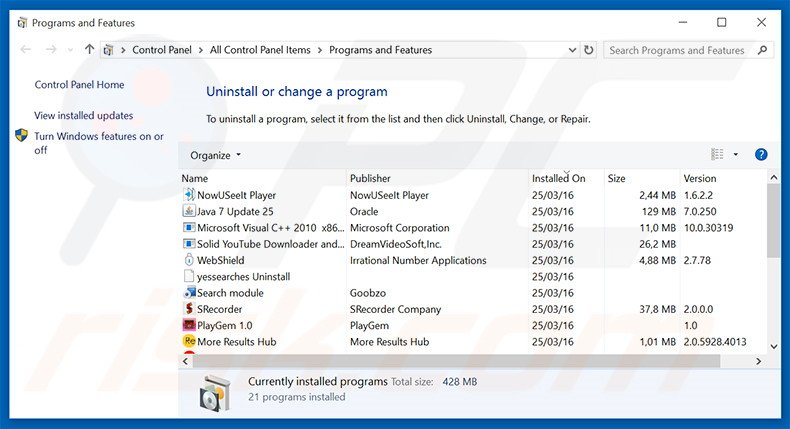The width and height of the screenshot is (790, 429).
Task: Click version 2.0.5928.4013
Action: (x=714, y=341)
